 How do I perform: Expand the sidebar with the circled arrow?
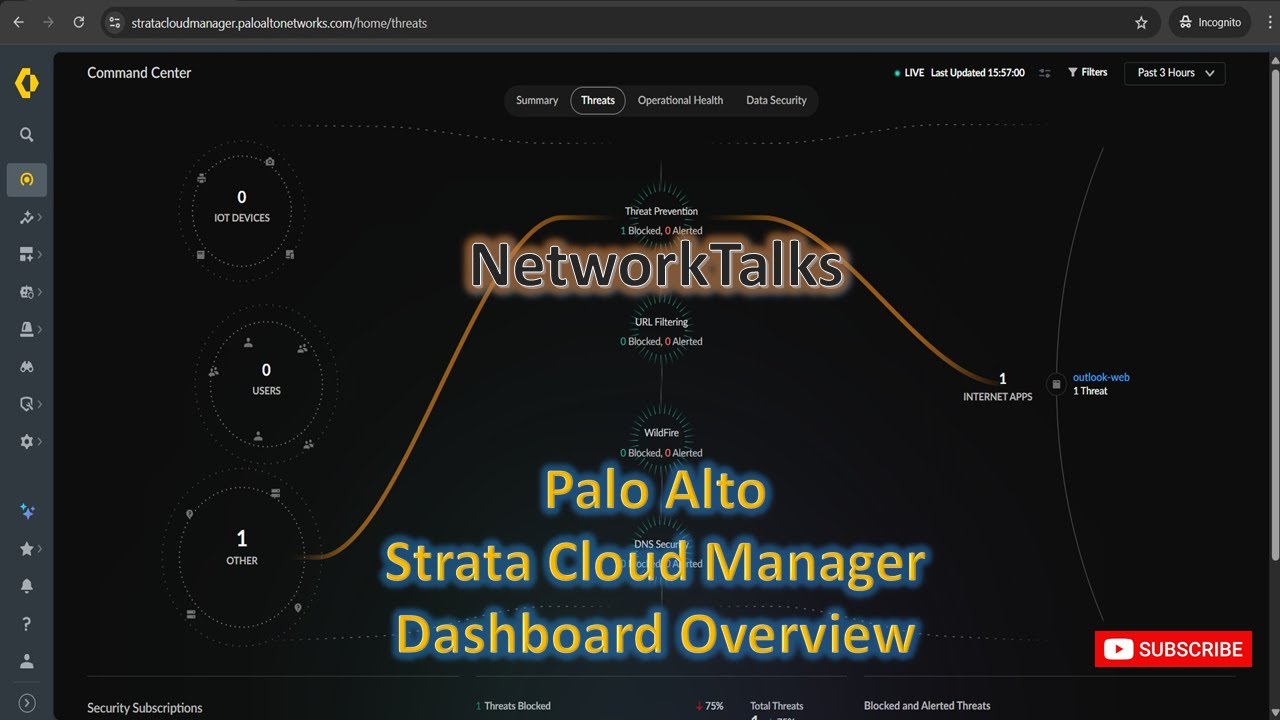point(27,703)
